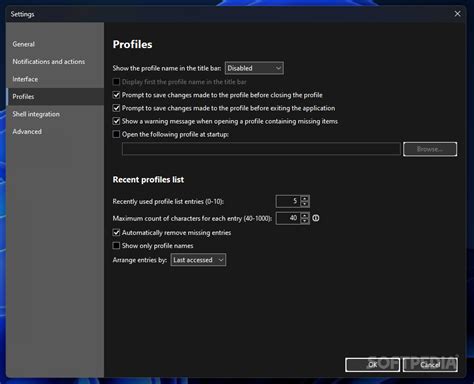The image size is (474, 384).
Task: Go to the Advanced section
Action: click(55, 132)
